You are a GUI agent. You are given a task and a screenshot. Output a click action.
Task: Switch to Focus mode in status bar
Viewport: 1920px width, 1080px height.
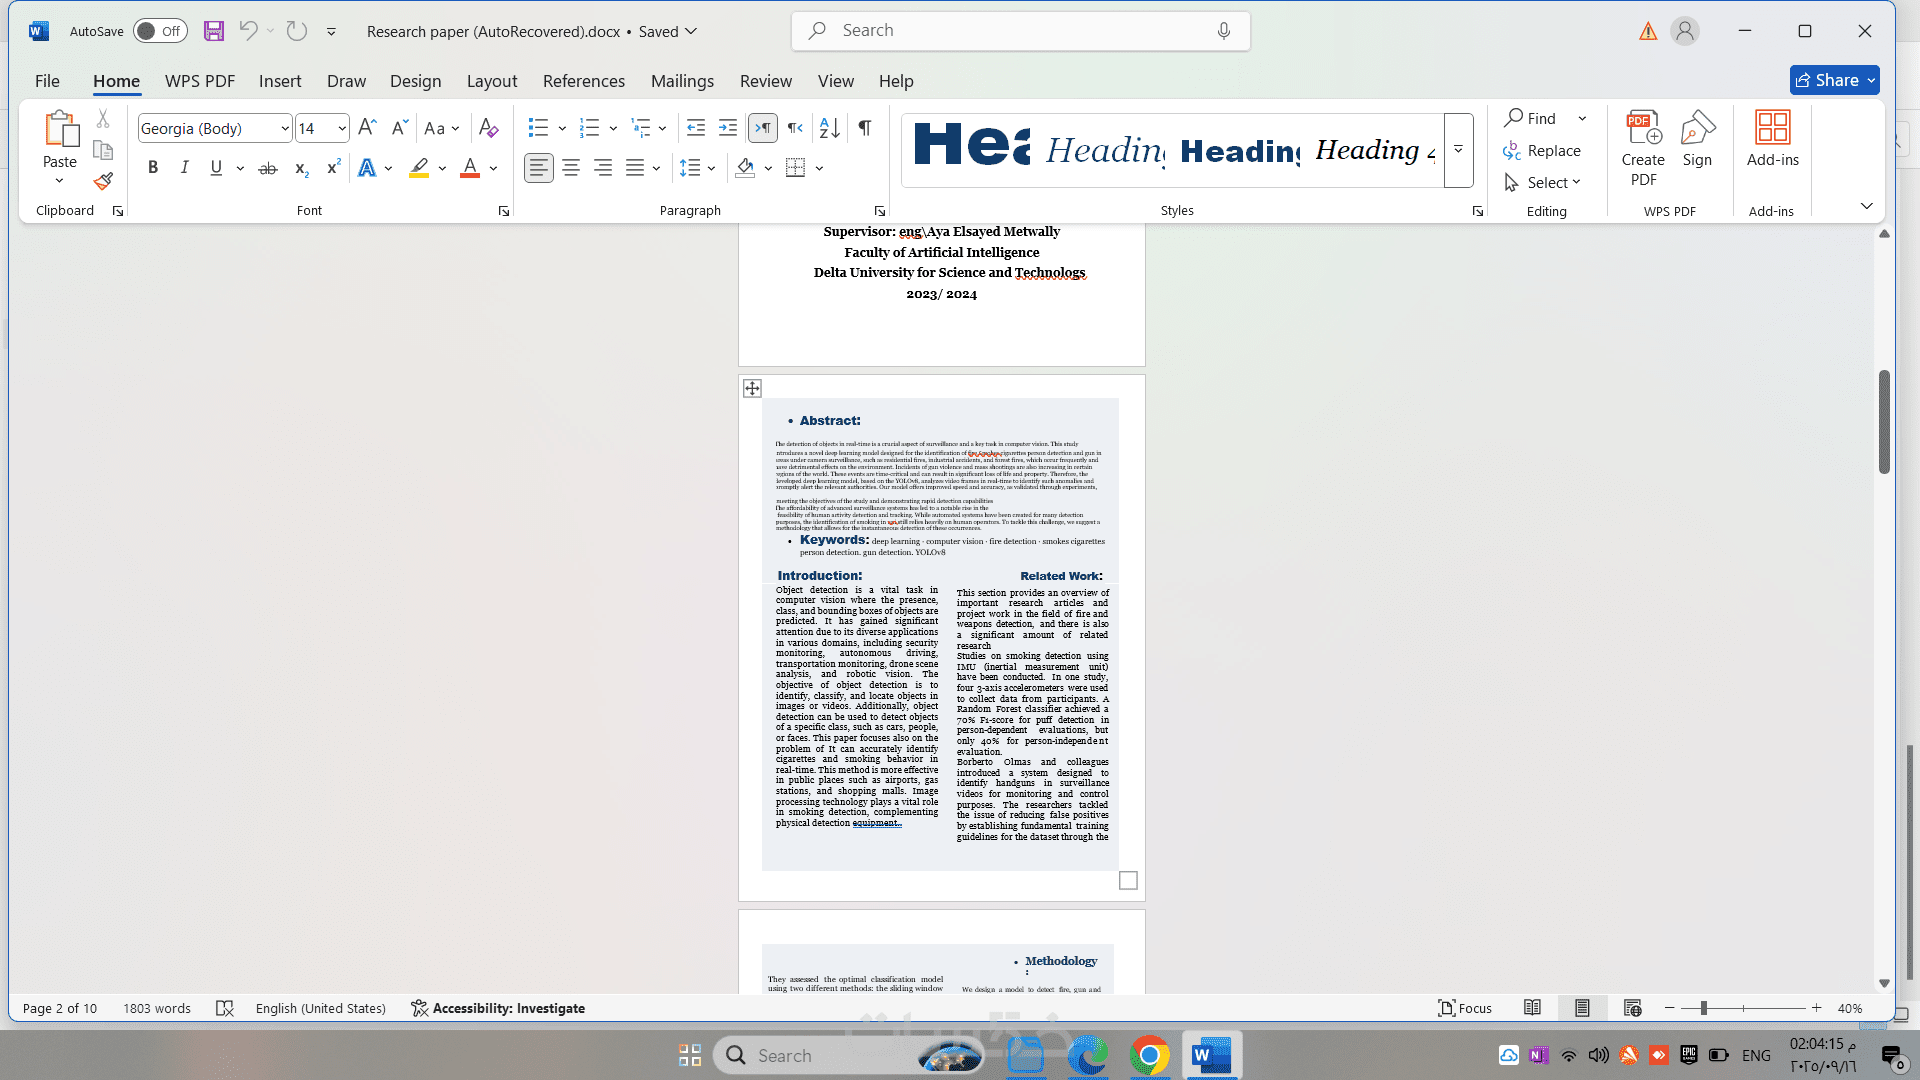1464,1008
